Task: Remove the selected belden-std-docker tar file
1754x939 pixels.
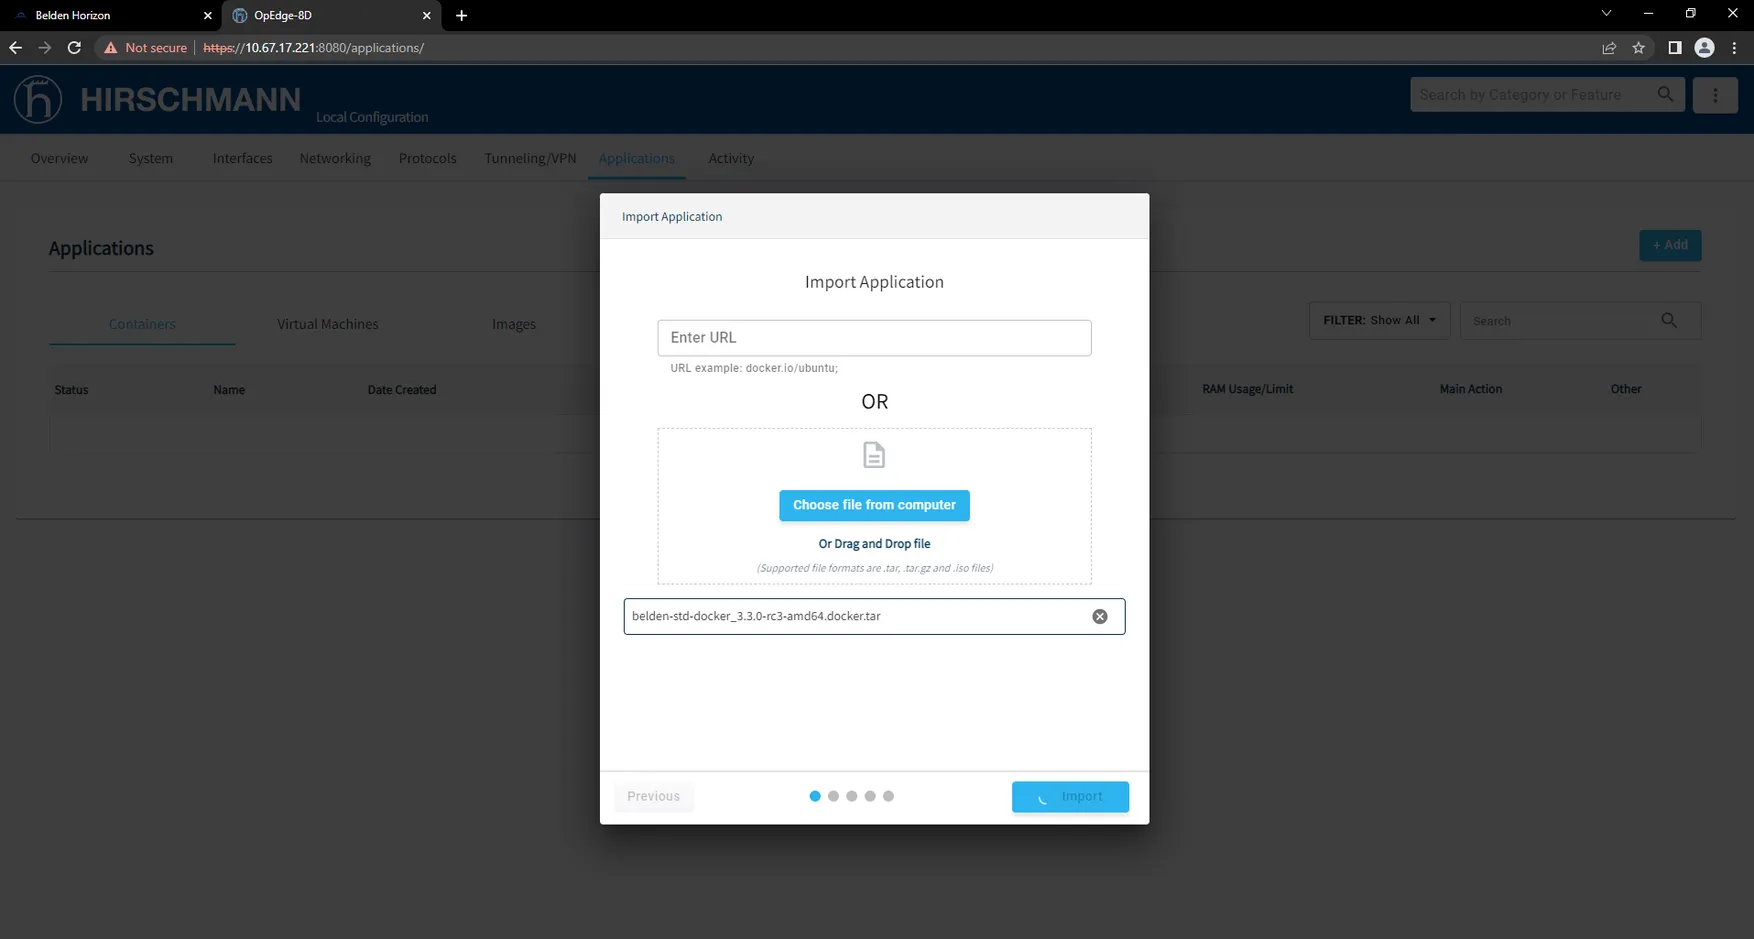Action: point(1100,616)
